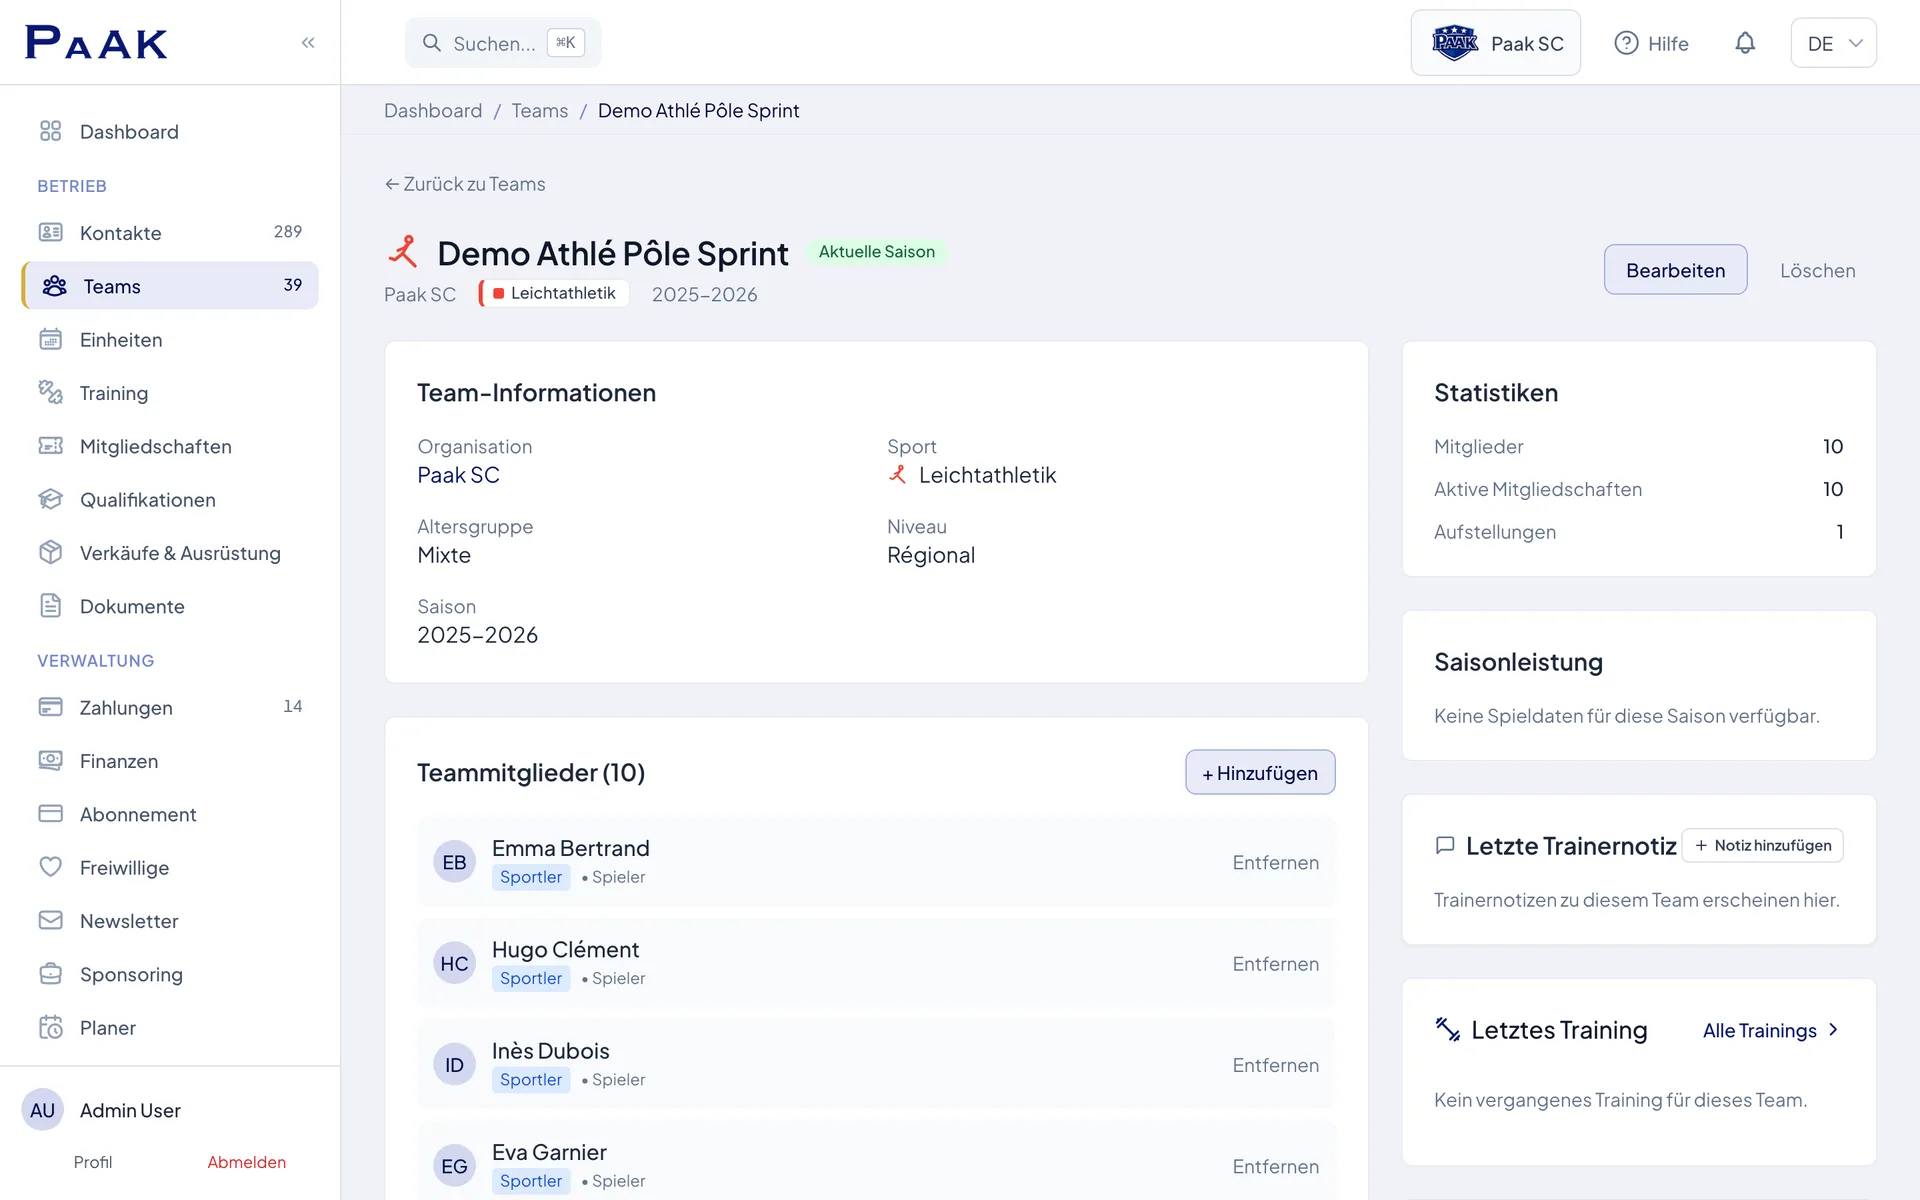Open Newsletter envelope icon entry
Viewport: 1920px width, 1200px height.
(x=170, y=921)
